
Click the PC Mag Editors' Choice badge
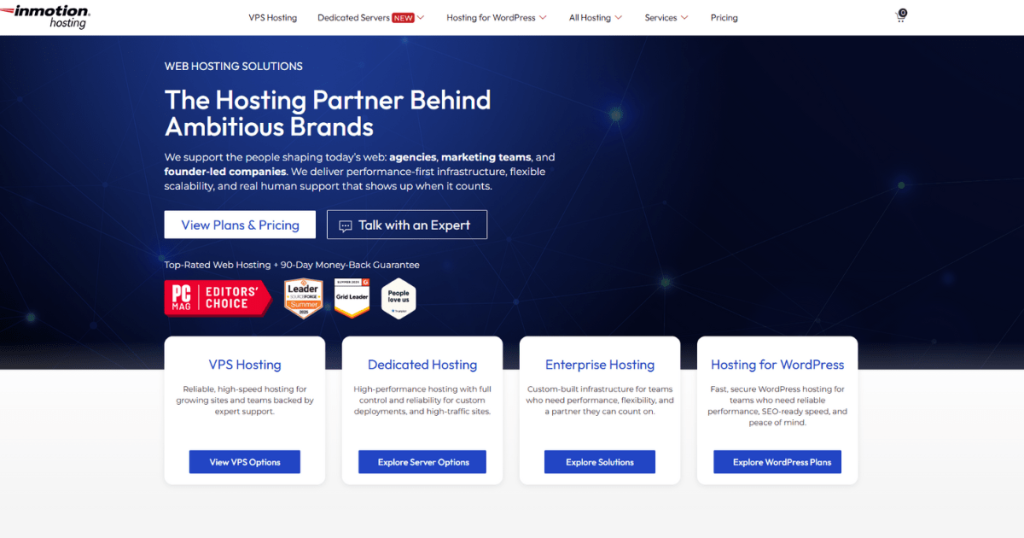tap(217, 298)
